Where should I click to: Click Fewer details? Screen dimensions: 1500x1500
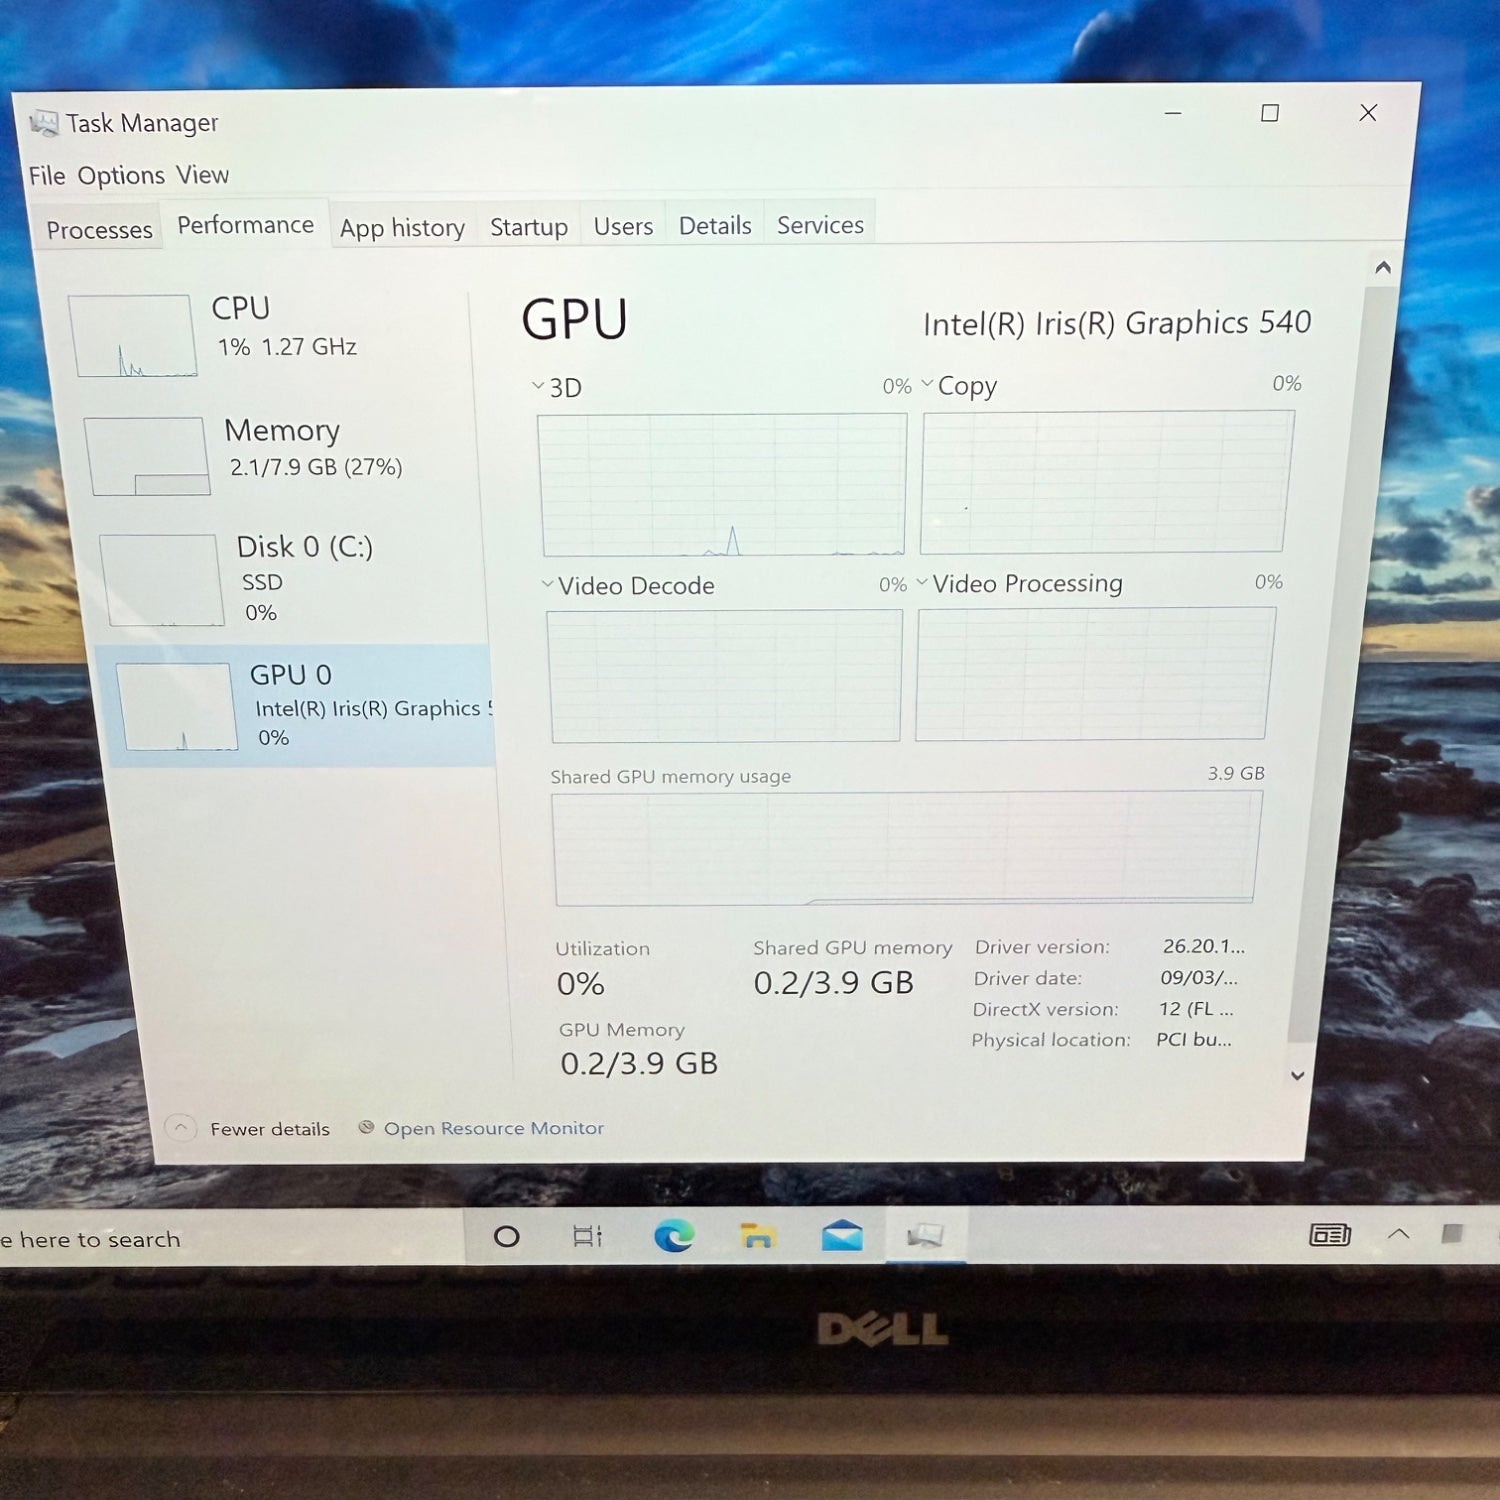pyautogui.click(x=270, y=1129)
